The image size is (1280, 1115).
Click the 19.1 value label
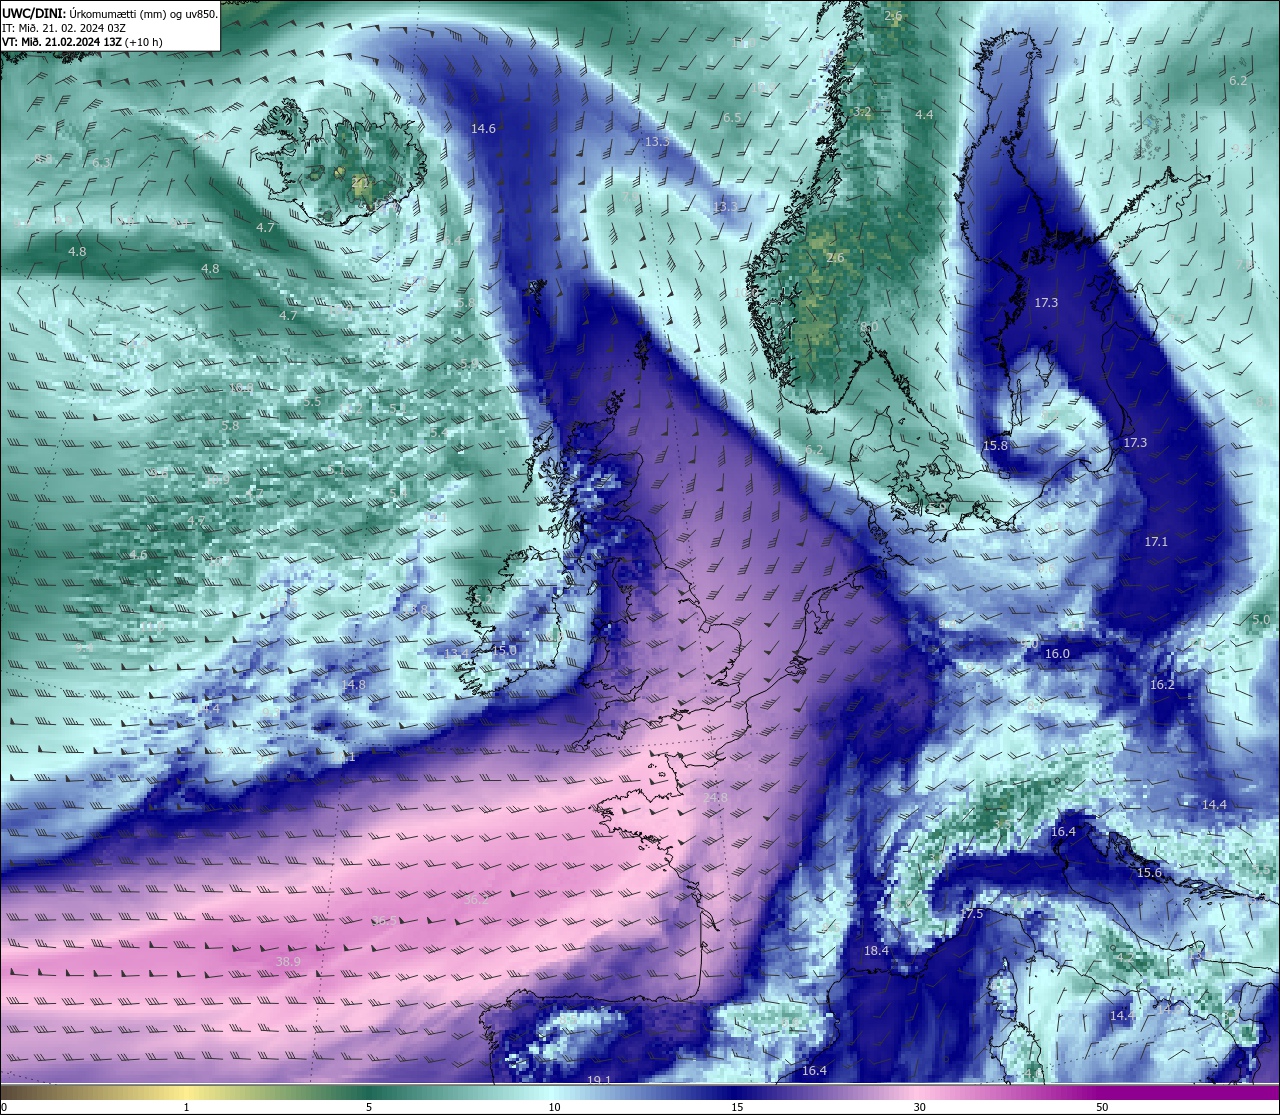(x=599, y=1080)
